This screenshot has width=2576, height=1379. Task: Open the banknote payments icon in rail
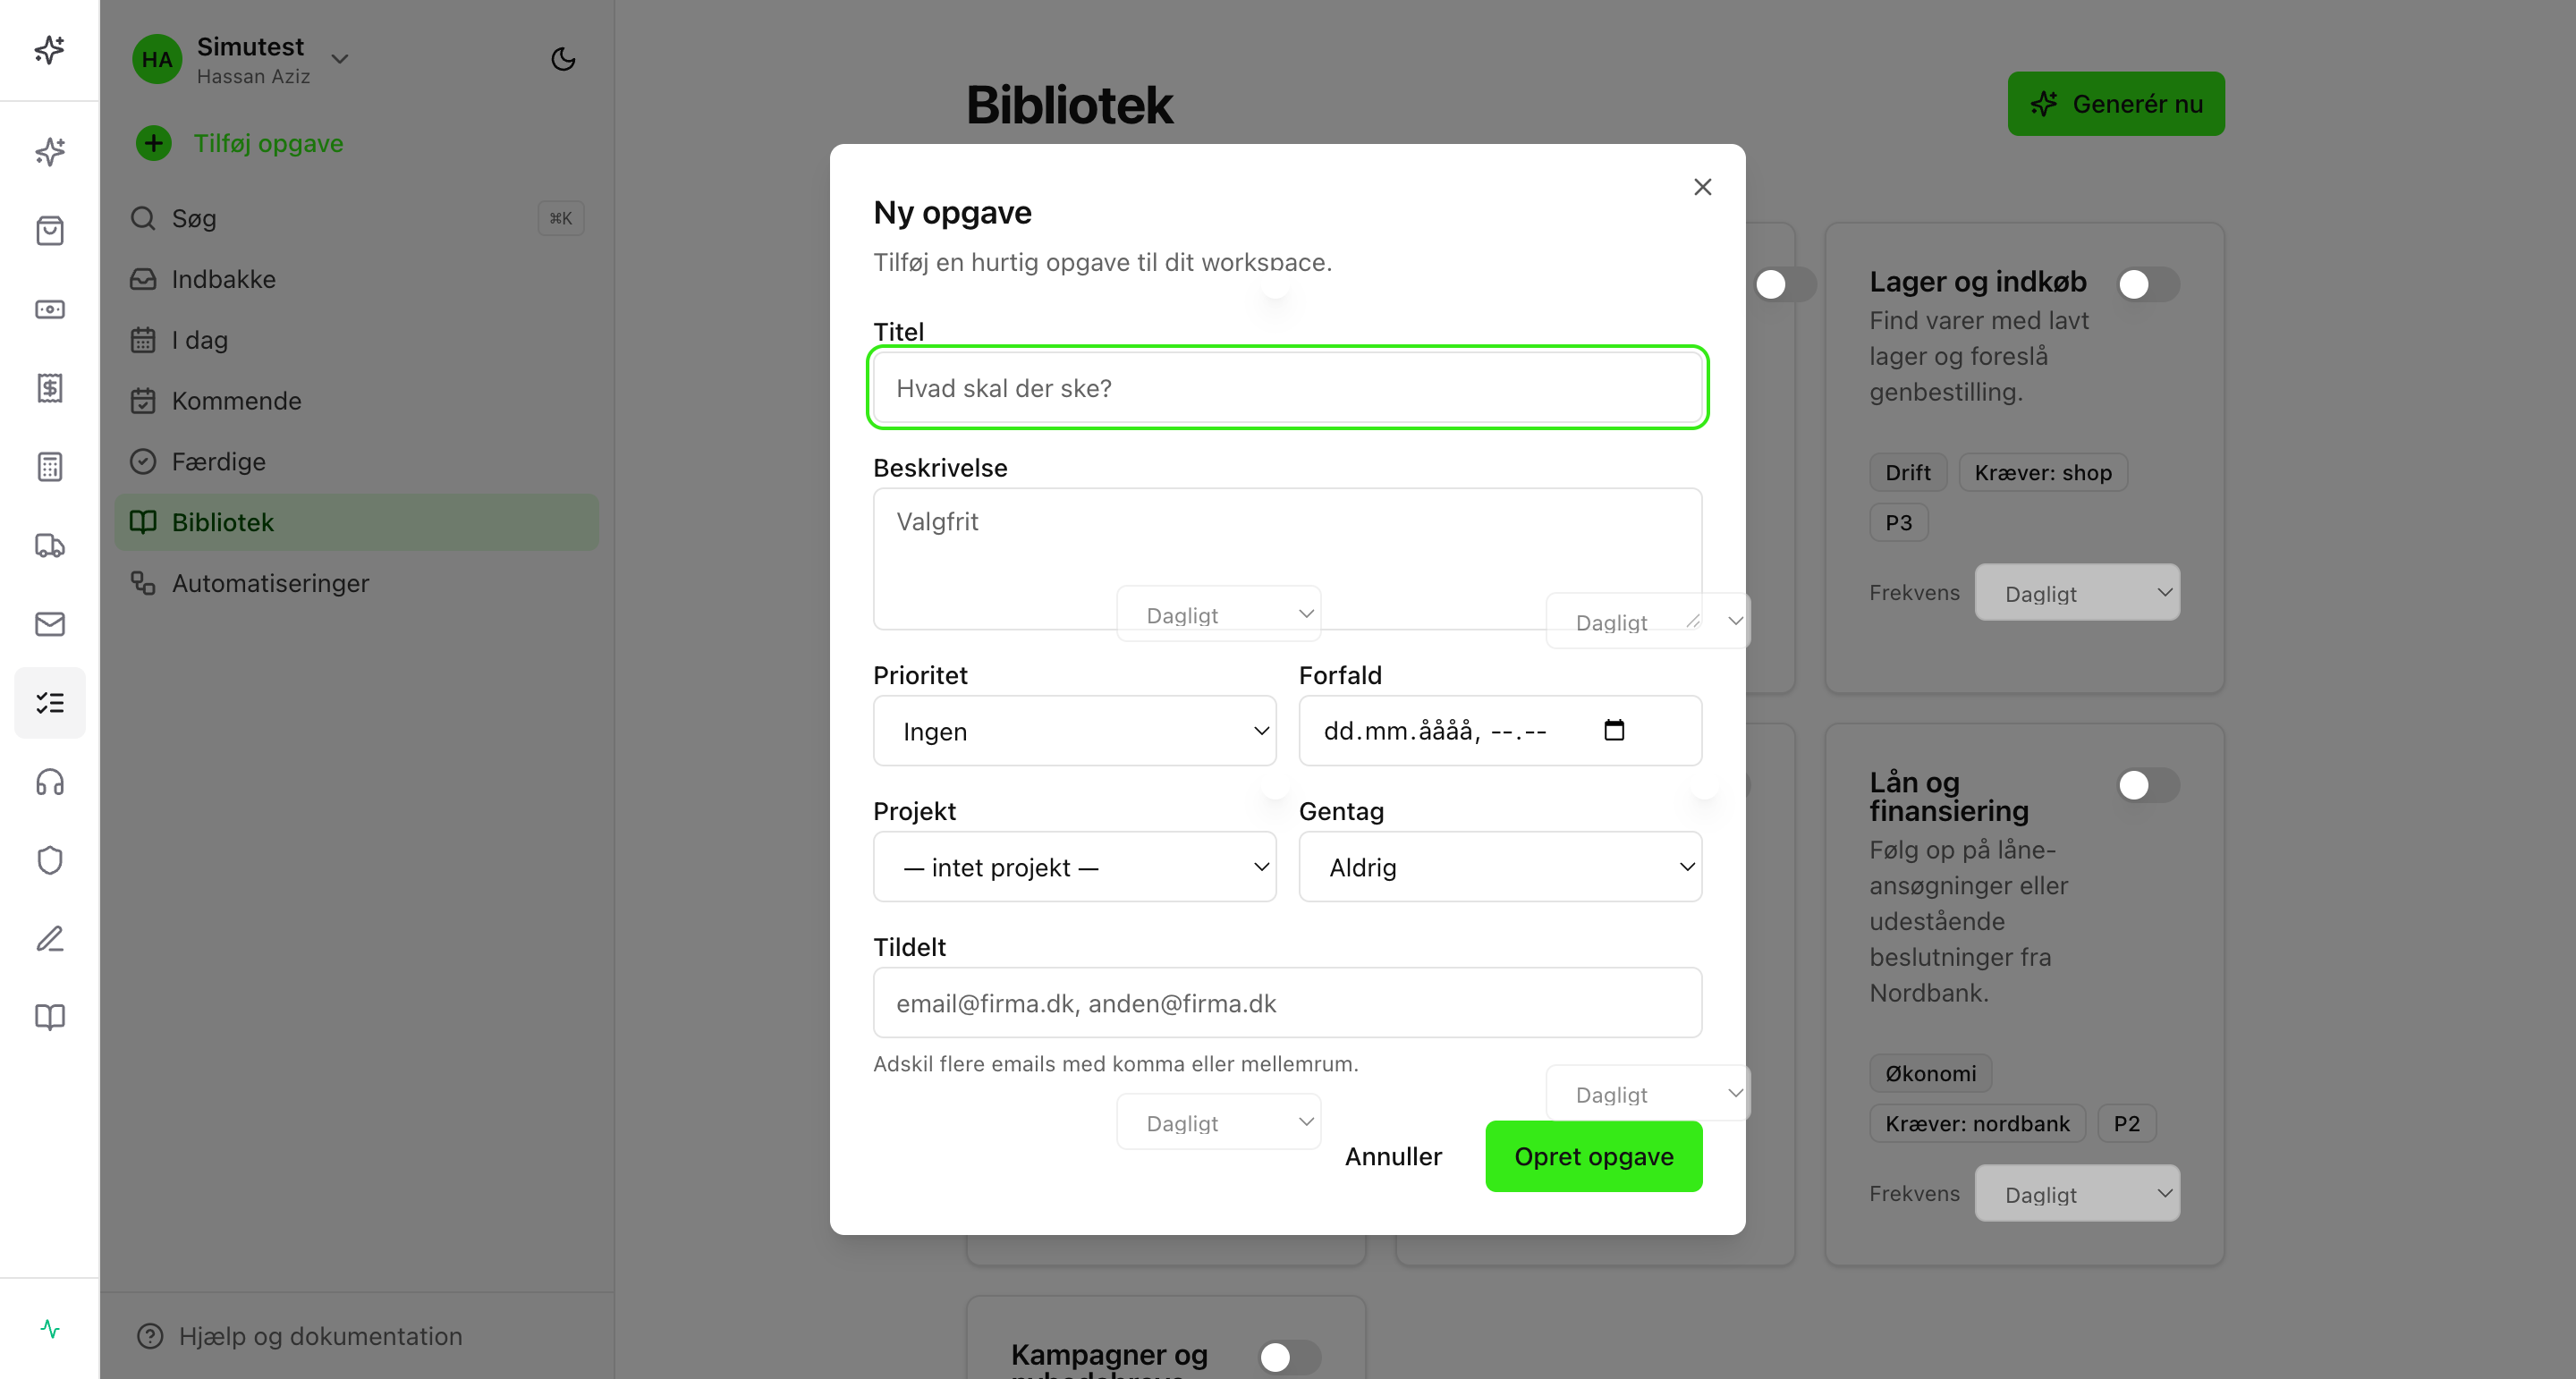pos(49,309)
